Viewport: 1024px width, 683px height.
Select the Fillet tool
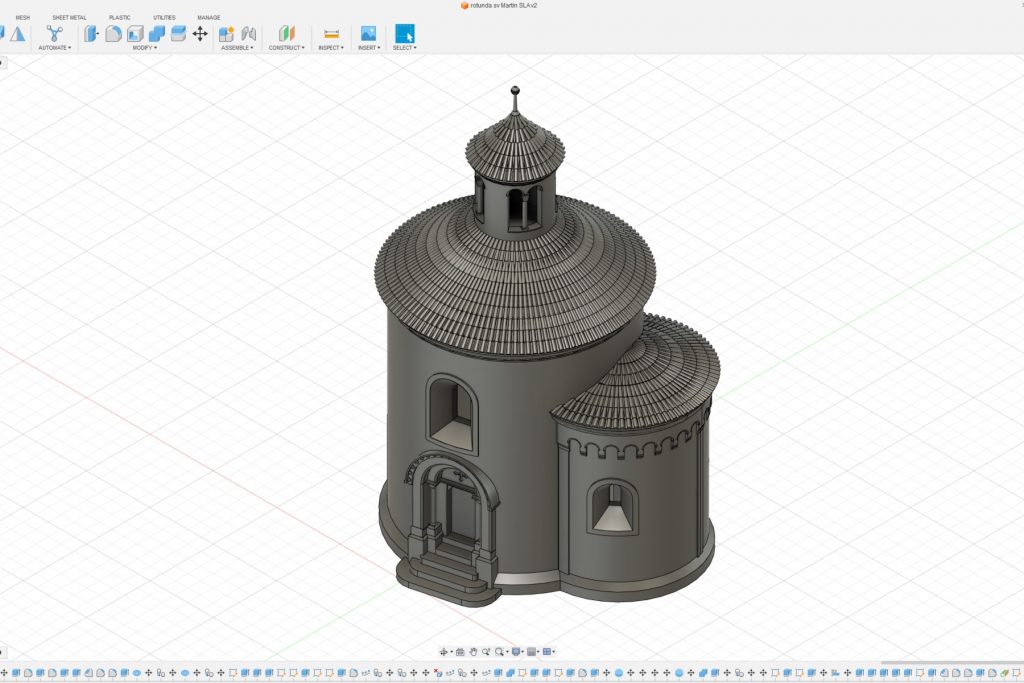click(113, 33)
